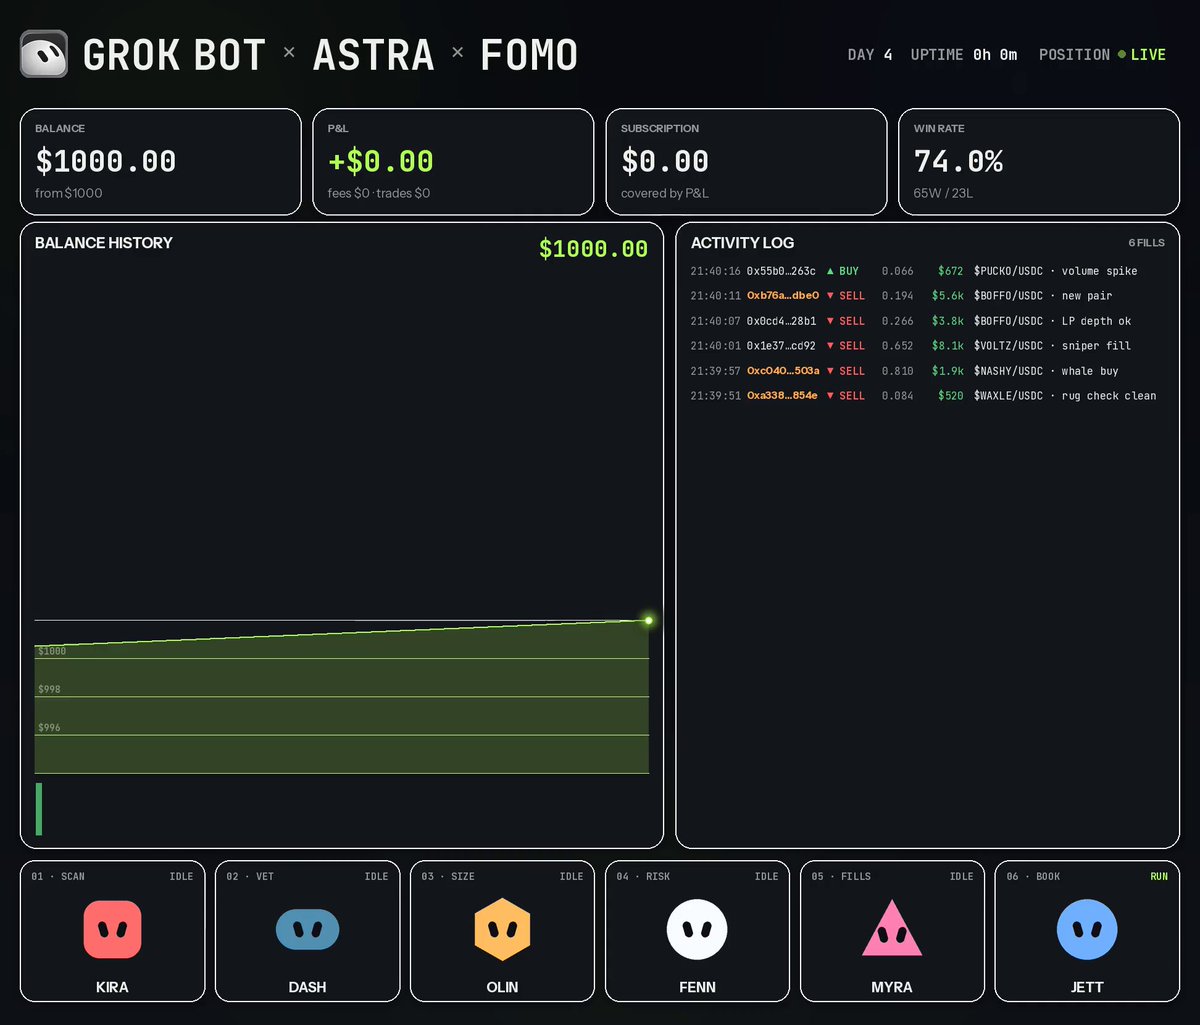Open wallet address 0xb76a…dbe0 in the log
The image size is (1200, 1025).
tap(783, 296)
